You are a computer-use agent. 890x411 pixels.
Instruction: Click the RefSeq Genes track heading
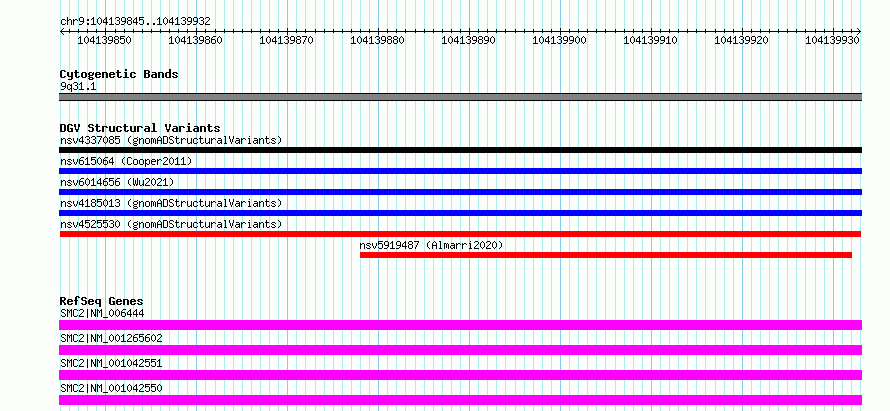click(102, 301)
